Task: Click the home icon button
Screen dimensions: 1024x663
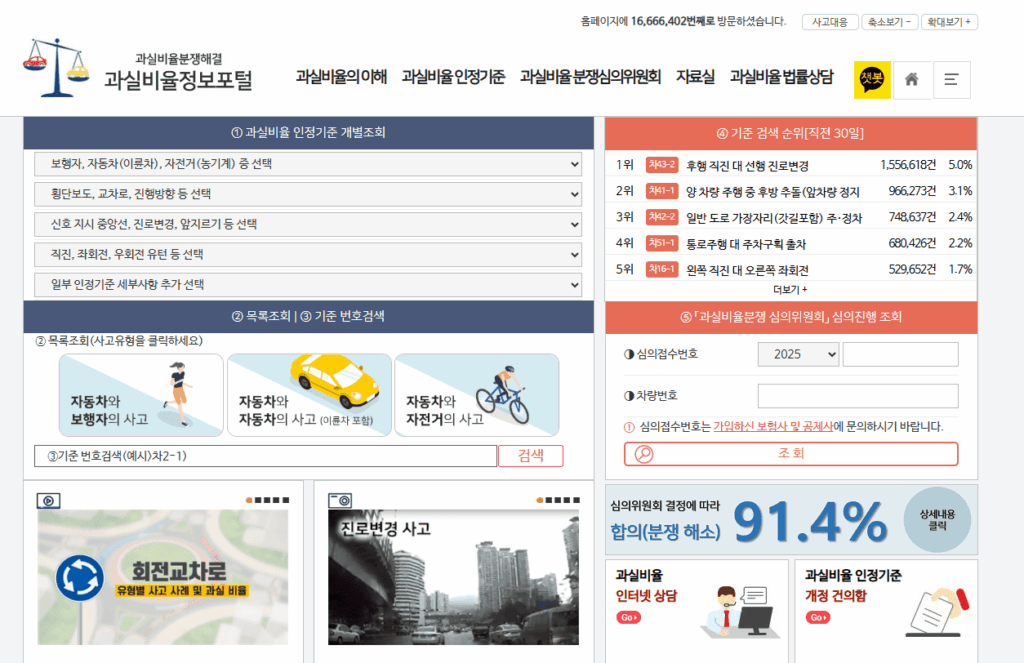Action: [911, 80]
